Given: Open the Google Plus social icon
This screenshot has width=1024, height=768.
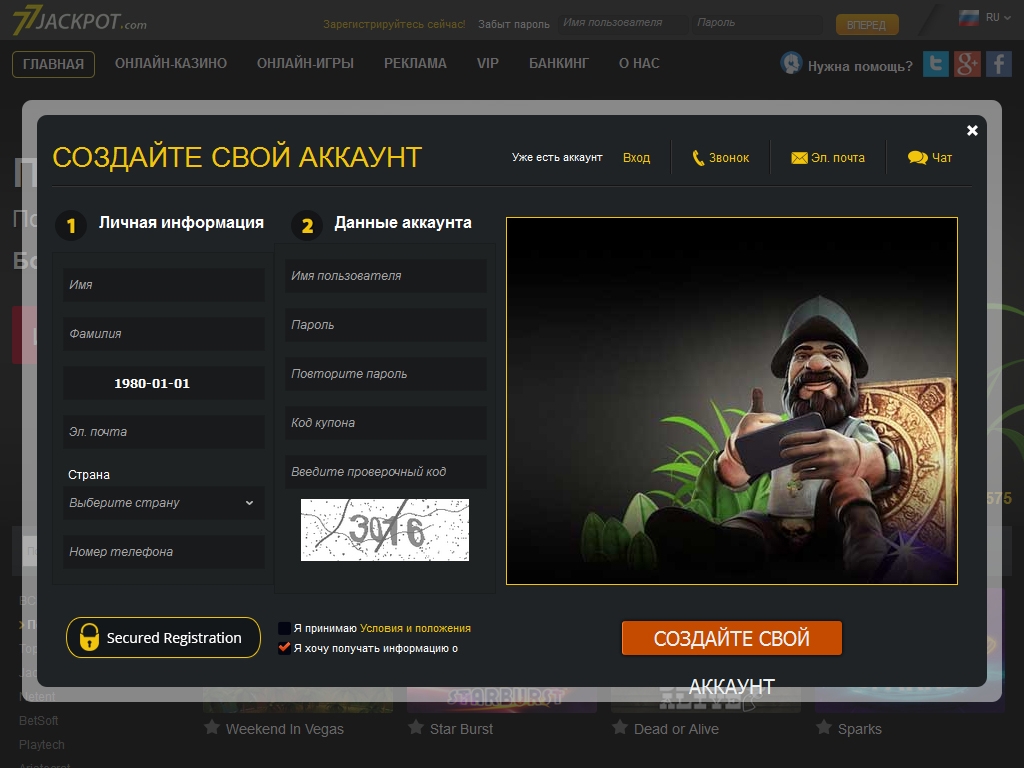Looking at the screenshot, I should point(967,64).
